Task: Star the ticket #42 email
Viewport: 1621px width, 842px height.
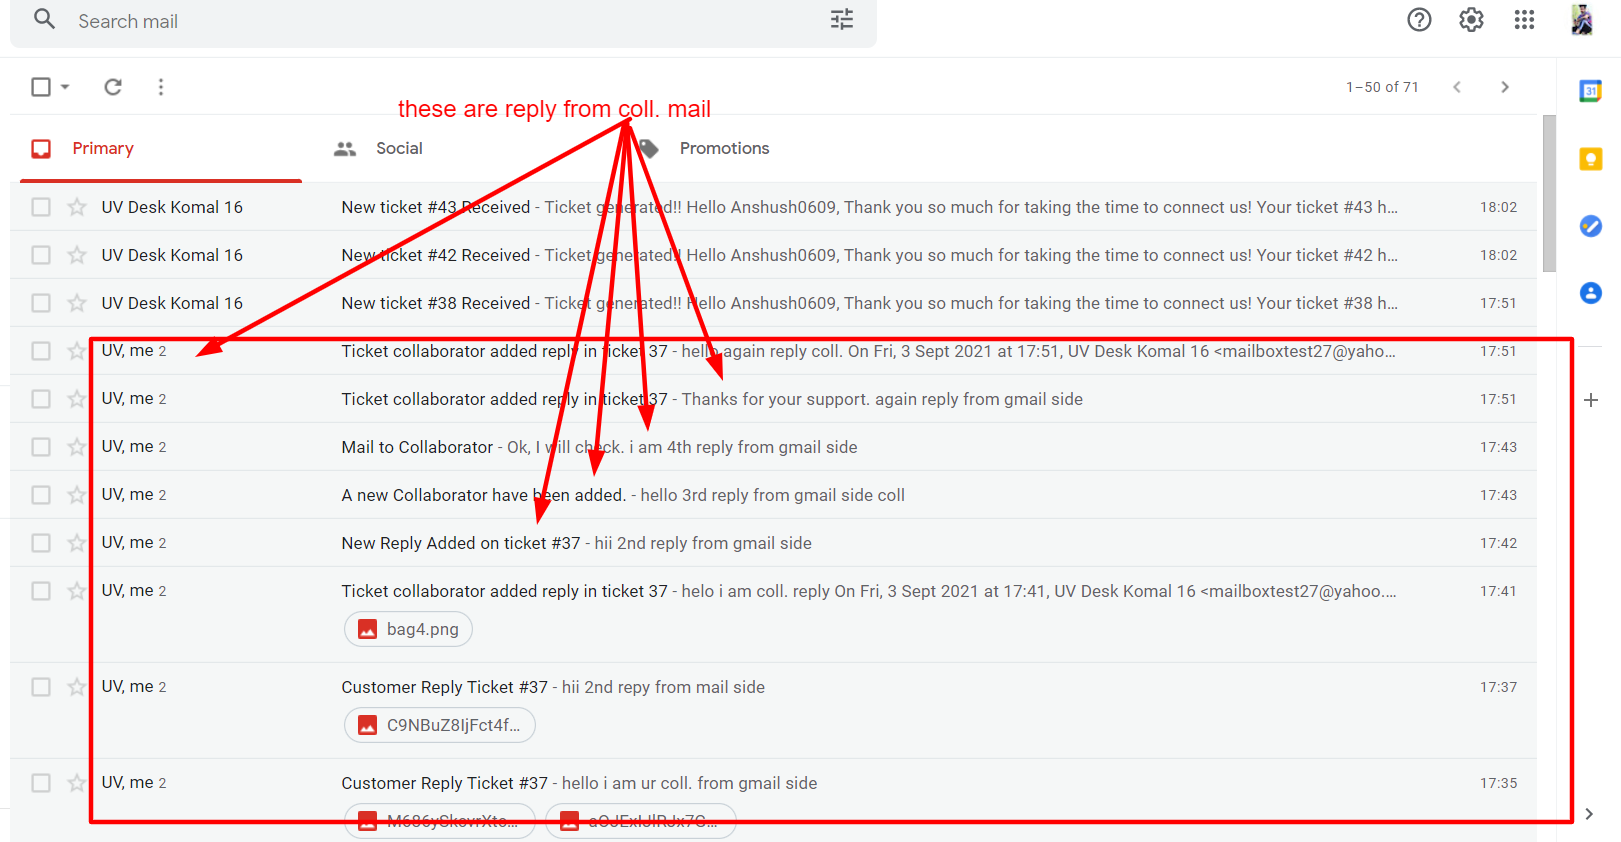Action: (x=77, y=255)
